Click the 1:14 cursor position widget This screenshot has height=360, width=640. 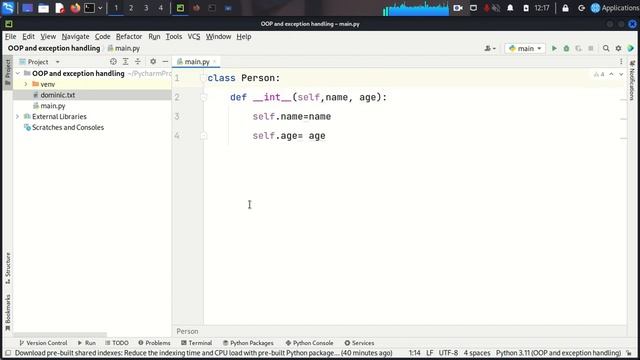tap(414, 353)
